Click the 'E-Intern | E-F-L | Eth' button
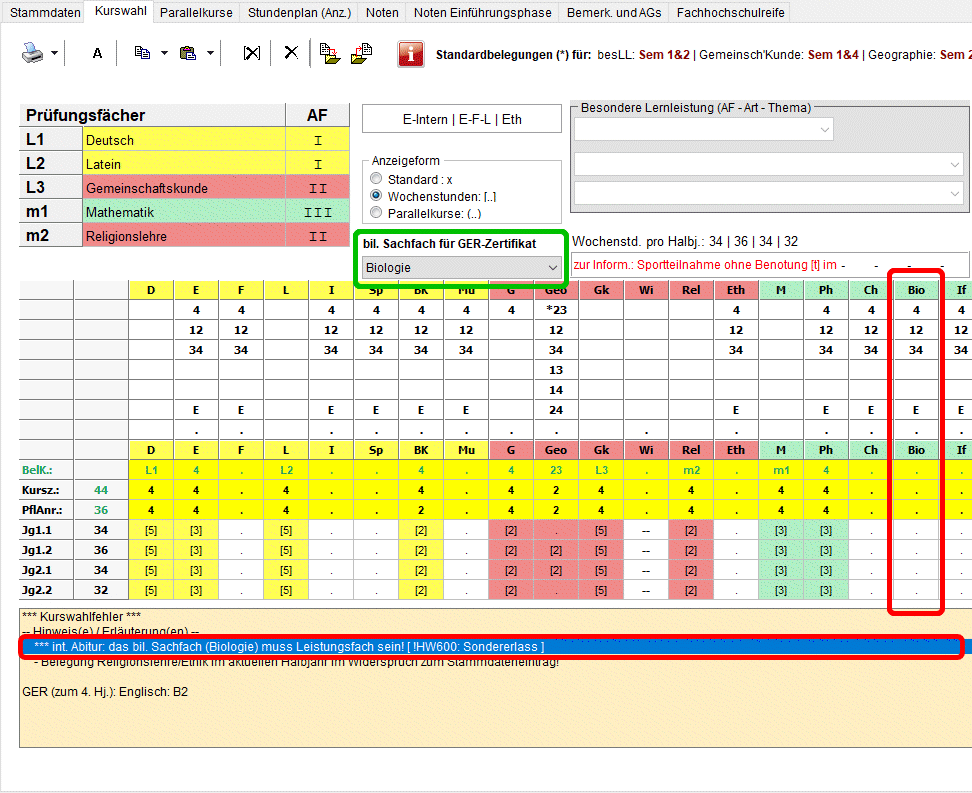This screenshot has width=972, height=793. click(x=461, y=119)
